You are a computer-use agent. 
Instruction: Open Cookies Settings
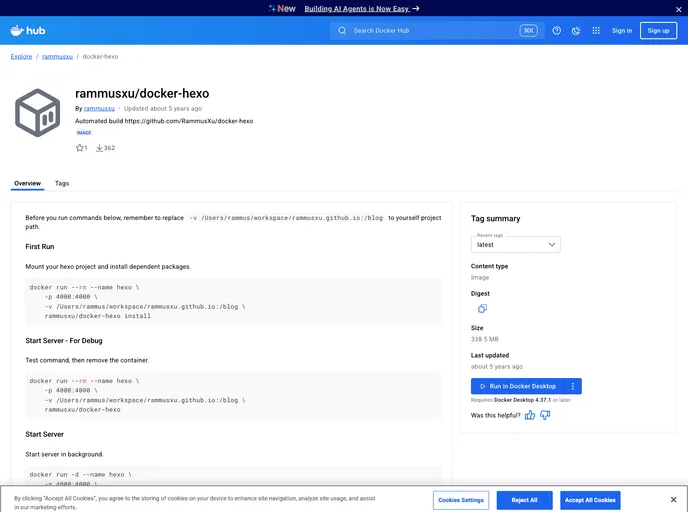coord(461,500)
